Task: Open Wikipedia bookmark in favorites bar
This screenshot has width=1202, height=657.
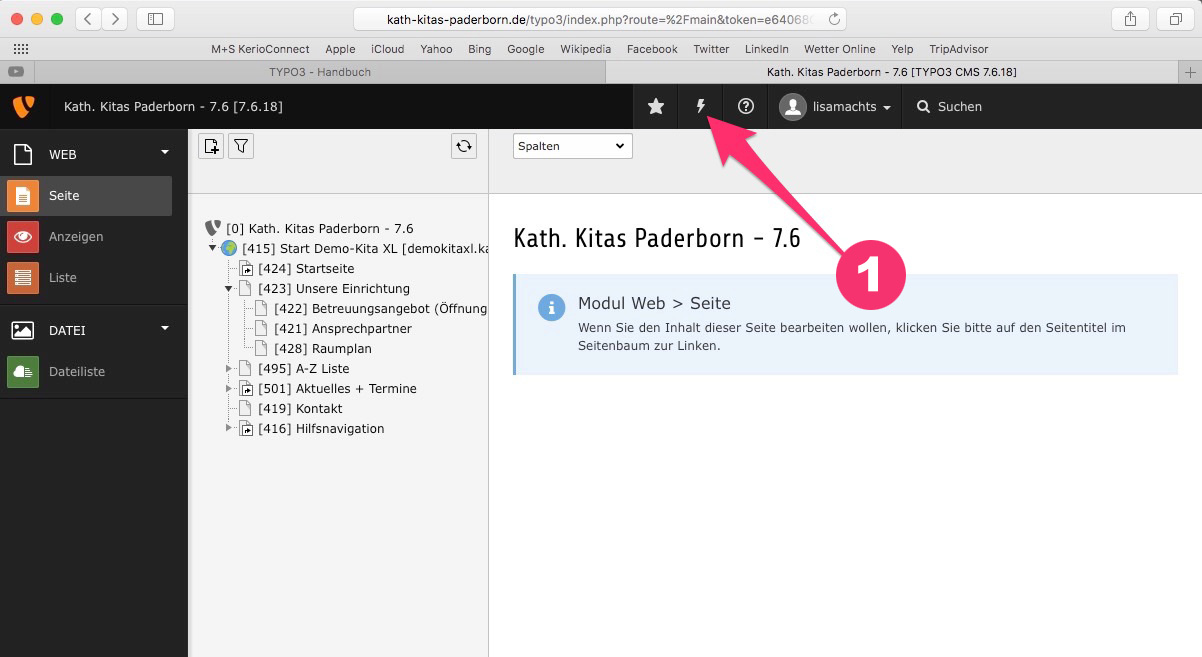Action: pos(585,49)
